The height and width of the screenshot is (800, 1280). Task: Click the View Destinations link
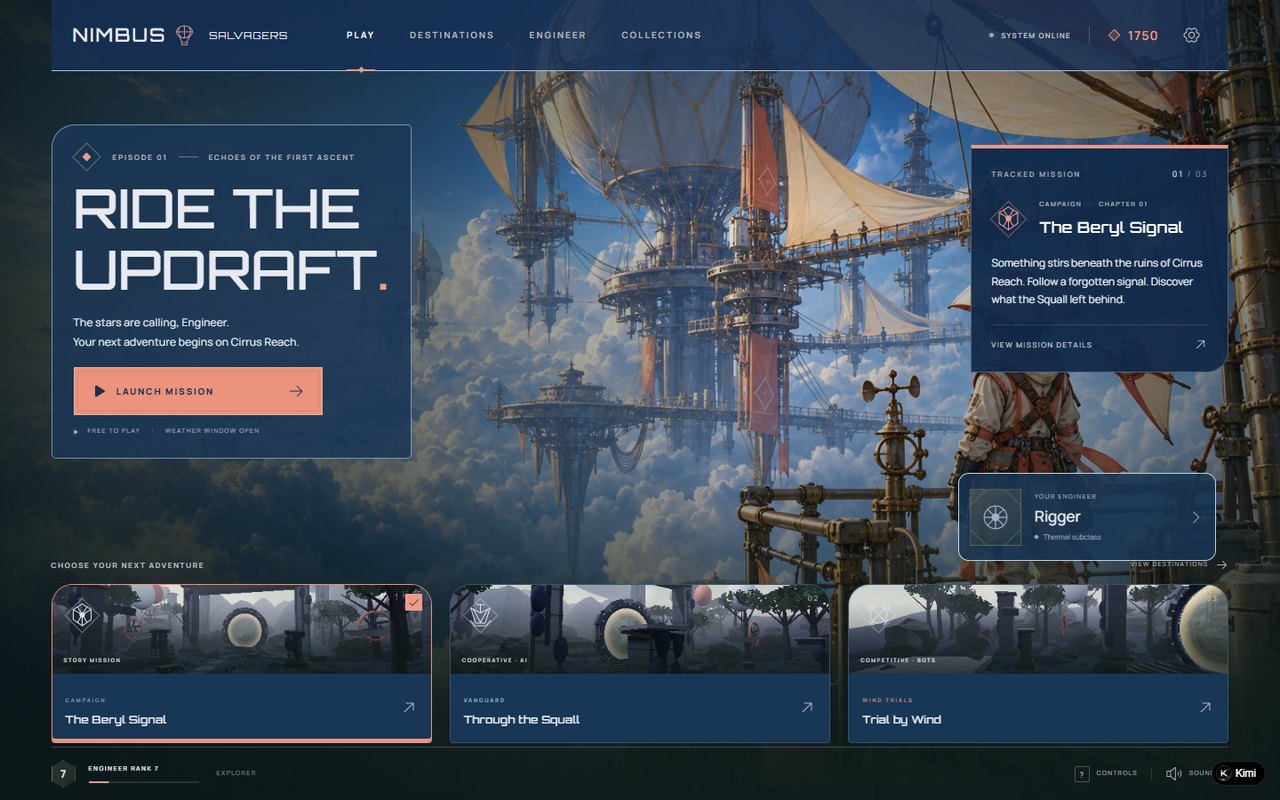[x=1178, y=564]
